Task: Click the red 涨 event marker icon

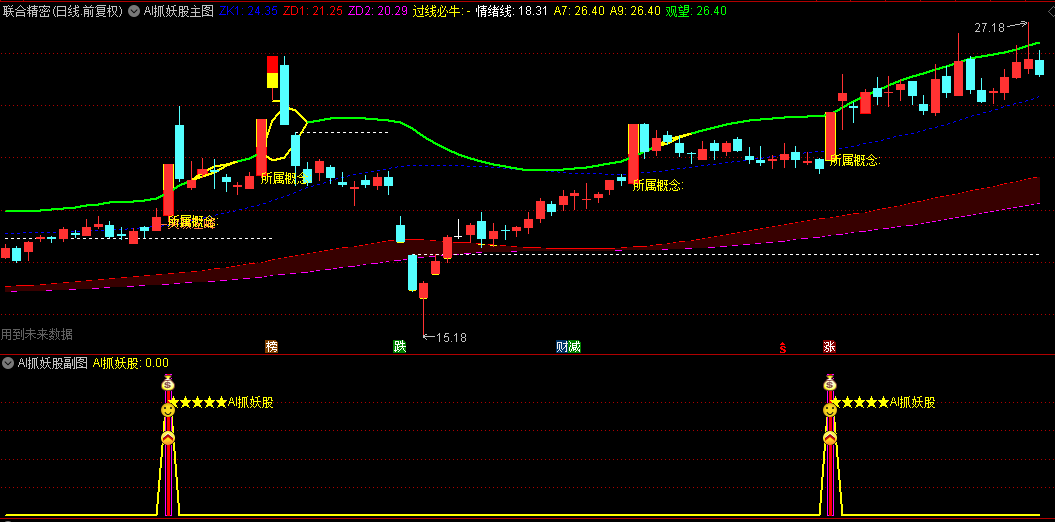Action: (x=830, y=347)
